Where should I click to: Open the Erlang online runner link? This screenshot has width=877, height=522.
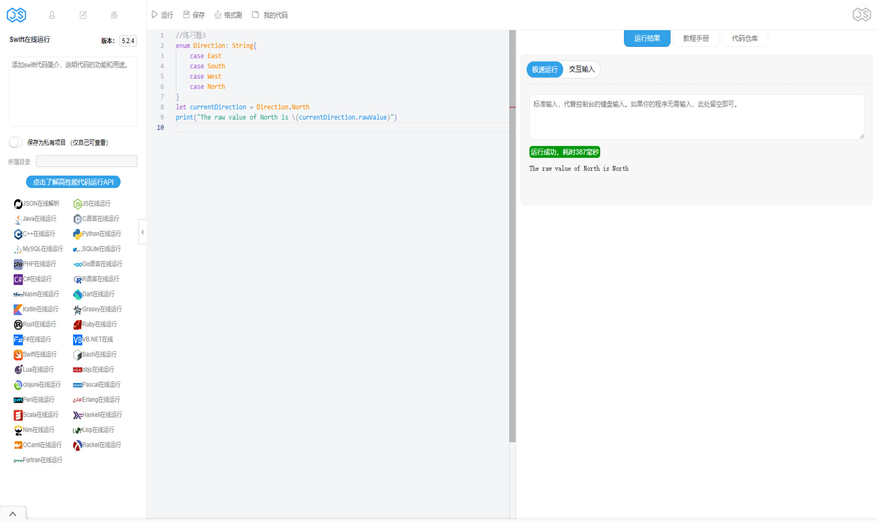(96, 400)
